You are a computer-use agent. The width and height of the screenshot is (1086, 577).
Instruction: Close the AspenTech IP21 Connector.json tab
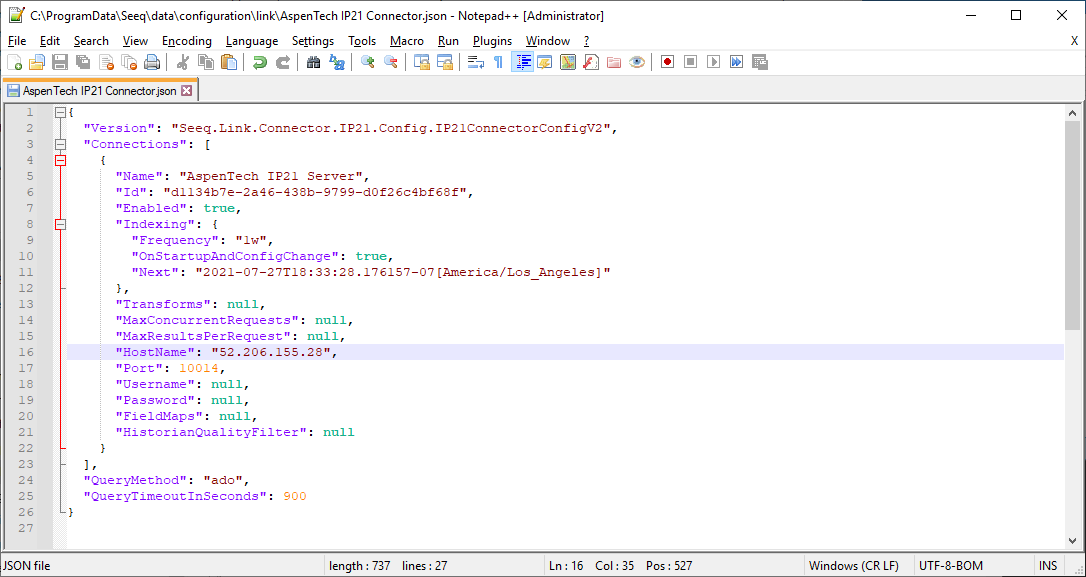coord(186,91)
